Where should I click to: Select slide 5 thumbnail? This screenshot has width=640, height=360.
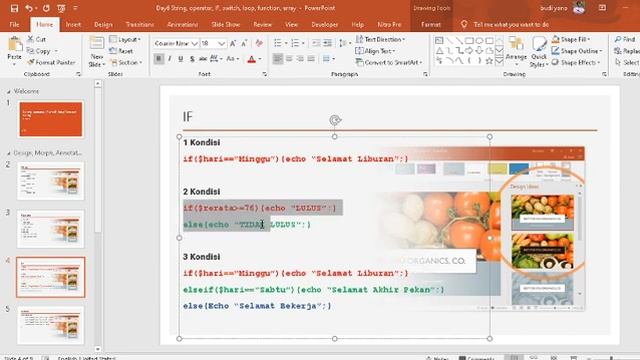pyautogui.click(x=51, y=326)
